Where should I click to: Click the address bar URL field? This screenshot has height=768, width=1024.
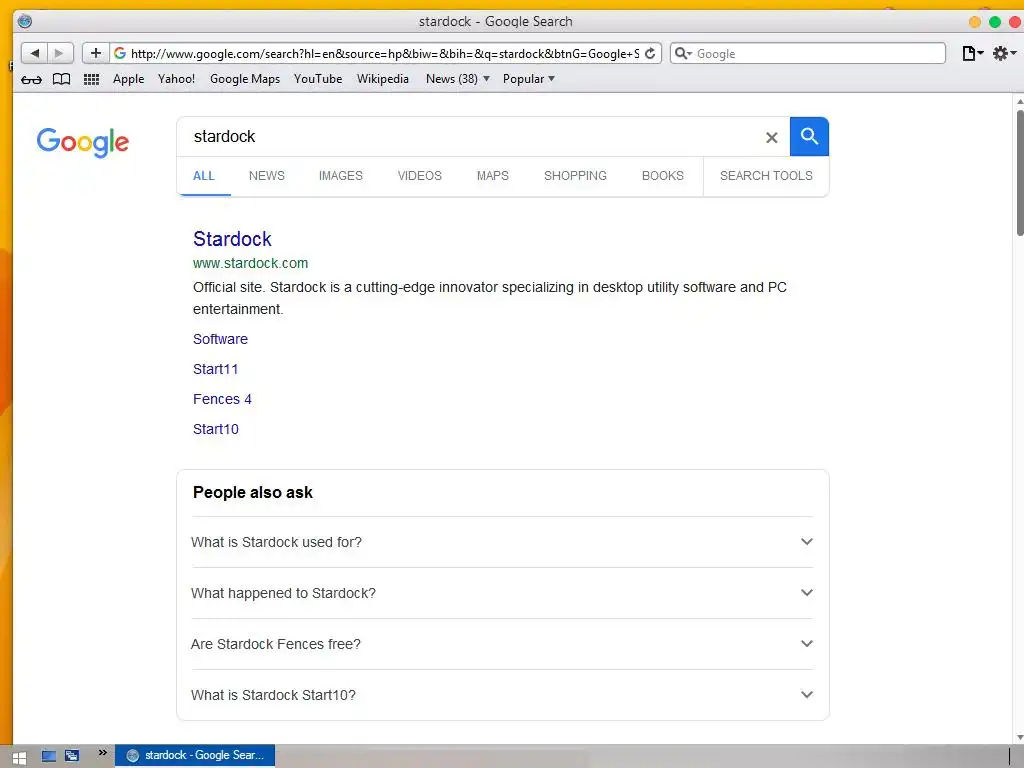[x=385, y=54]
